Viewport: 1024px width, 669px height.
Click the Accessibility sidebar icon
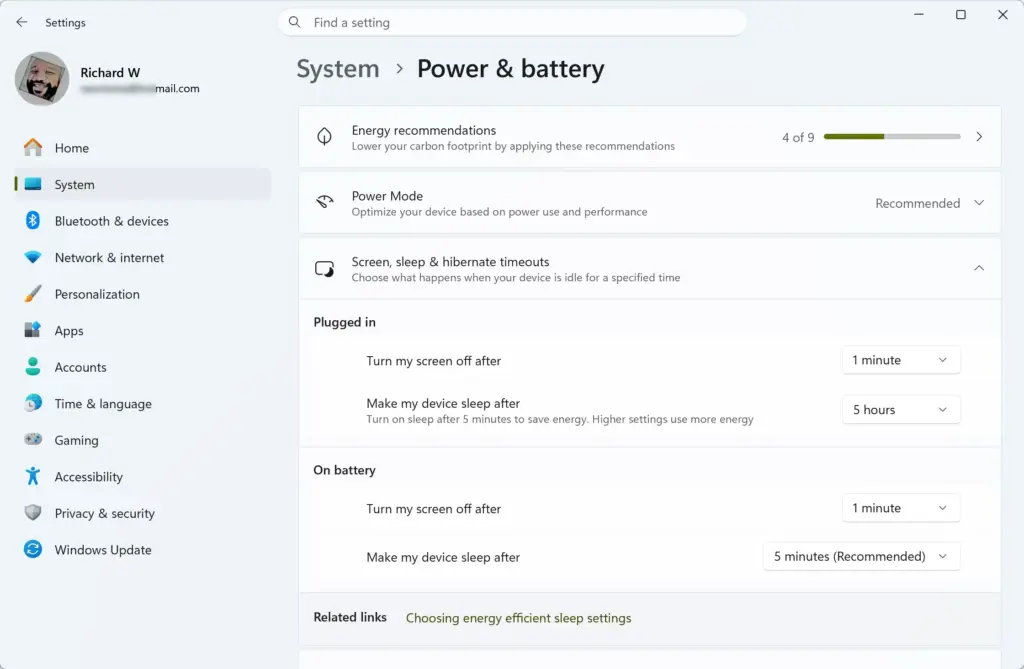coord(33,476)
